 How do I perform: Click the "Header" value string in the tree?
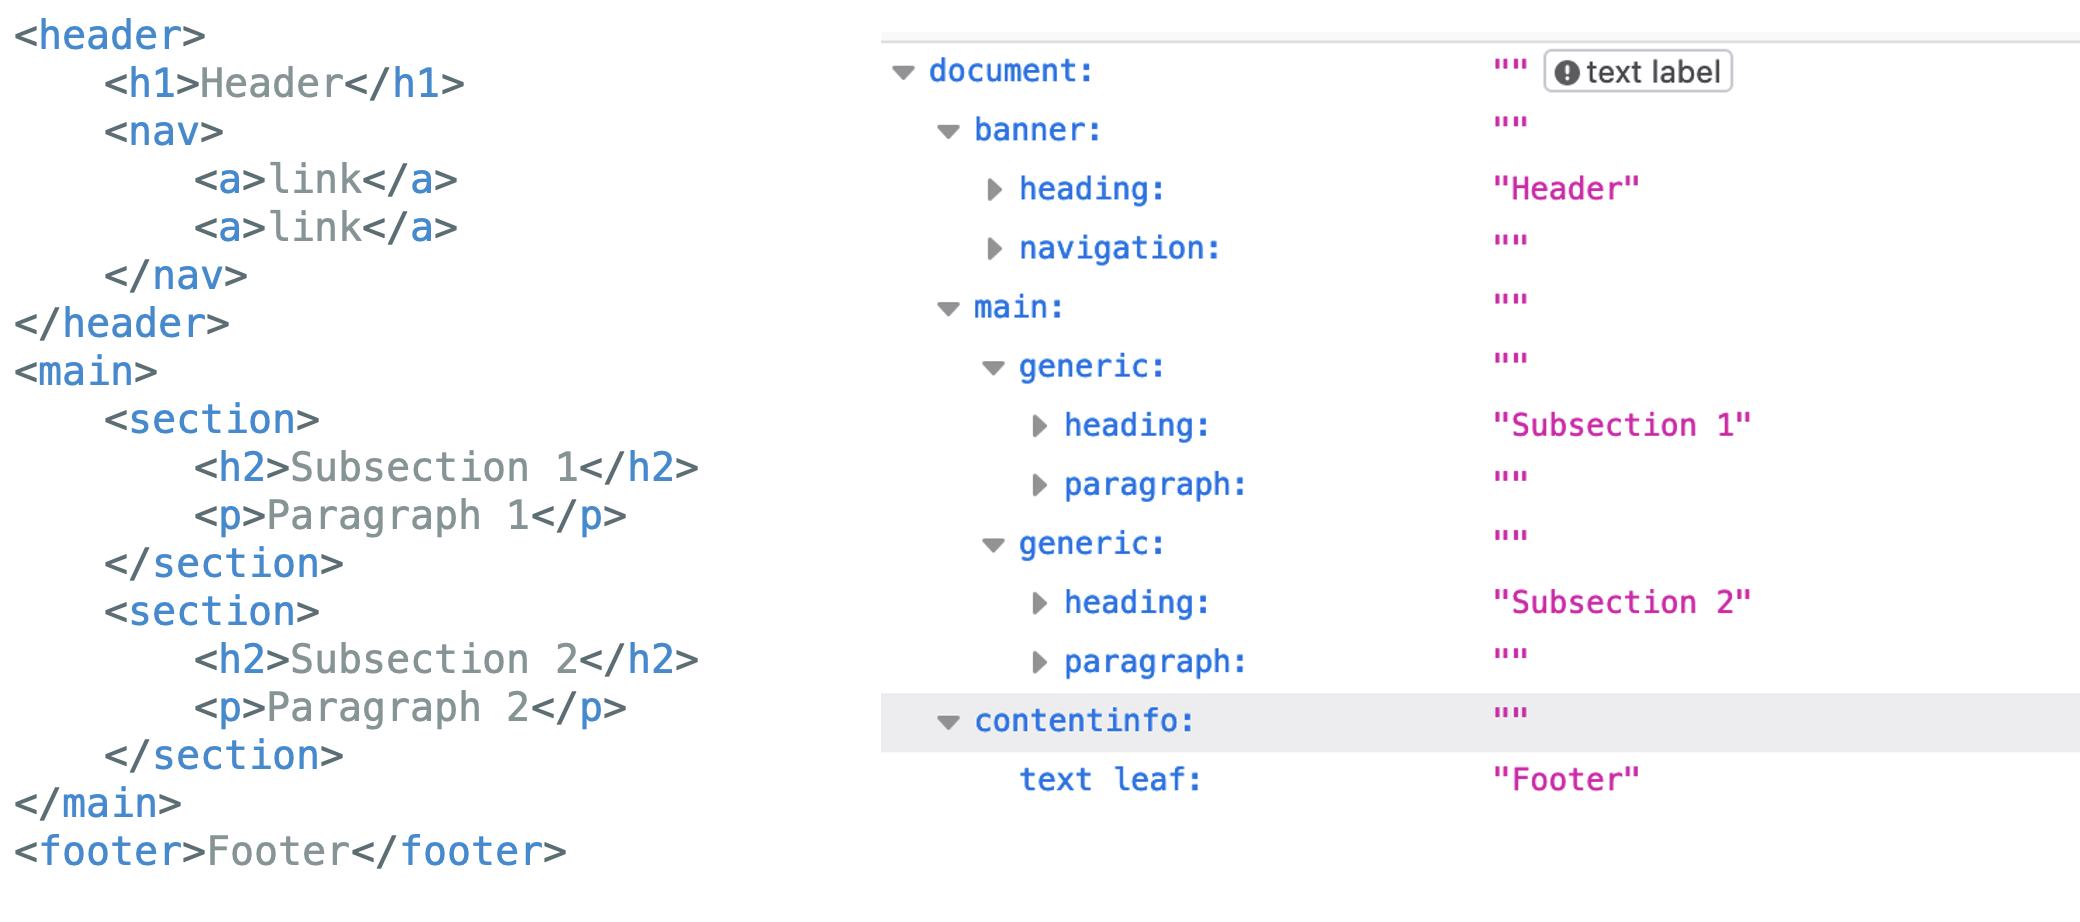point(1565,190)
